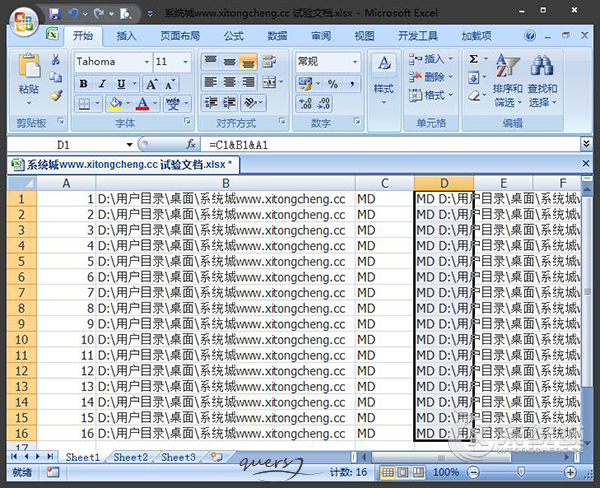
Task: Decrease font size with small A
Action: pos(170,84)
